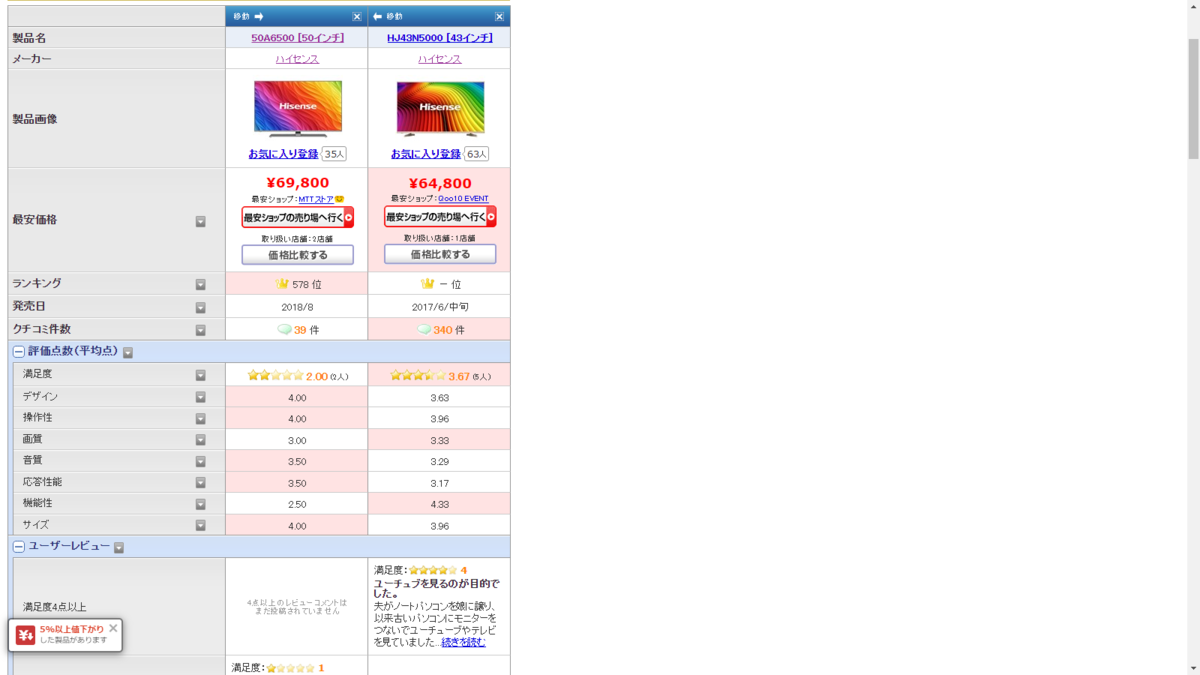
Task: Dismiss the 5%以上値下がり notification popup
Action: pos(113,628)
